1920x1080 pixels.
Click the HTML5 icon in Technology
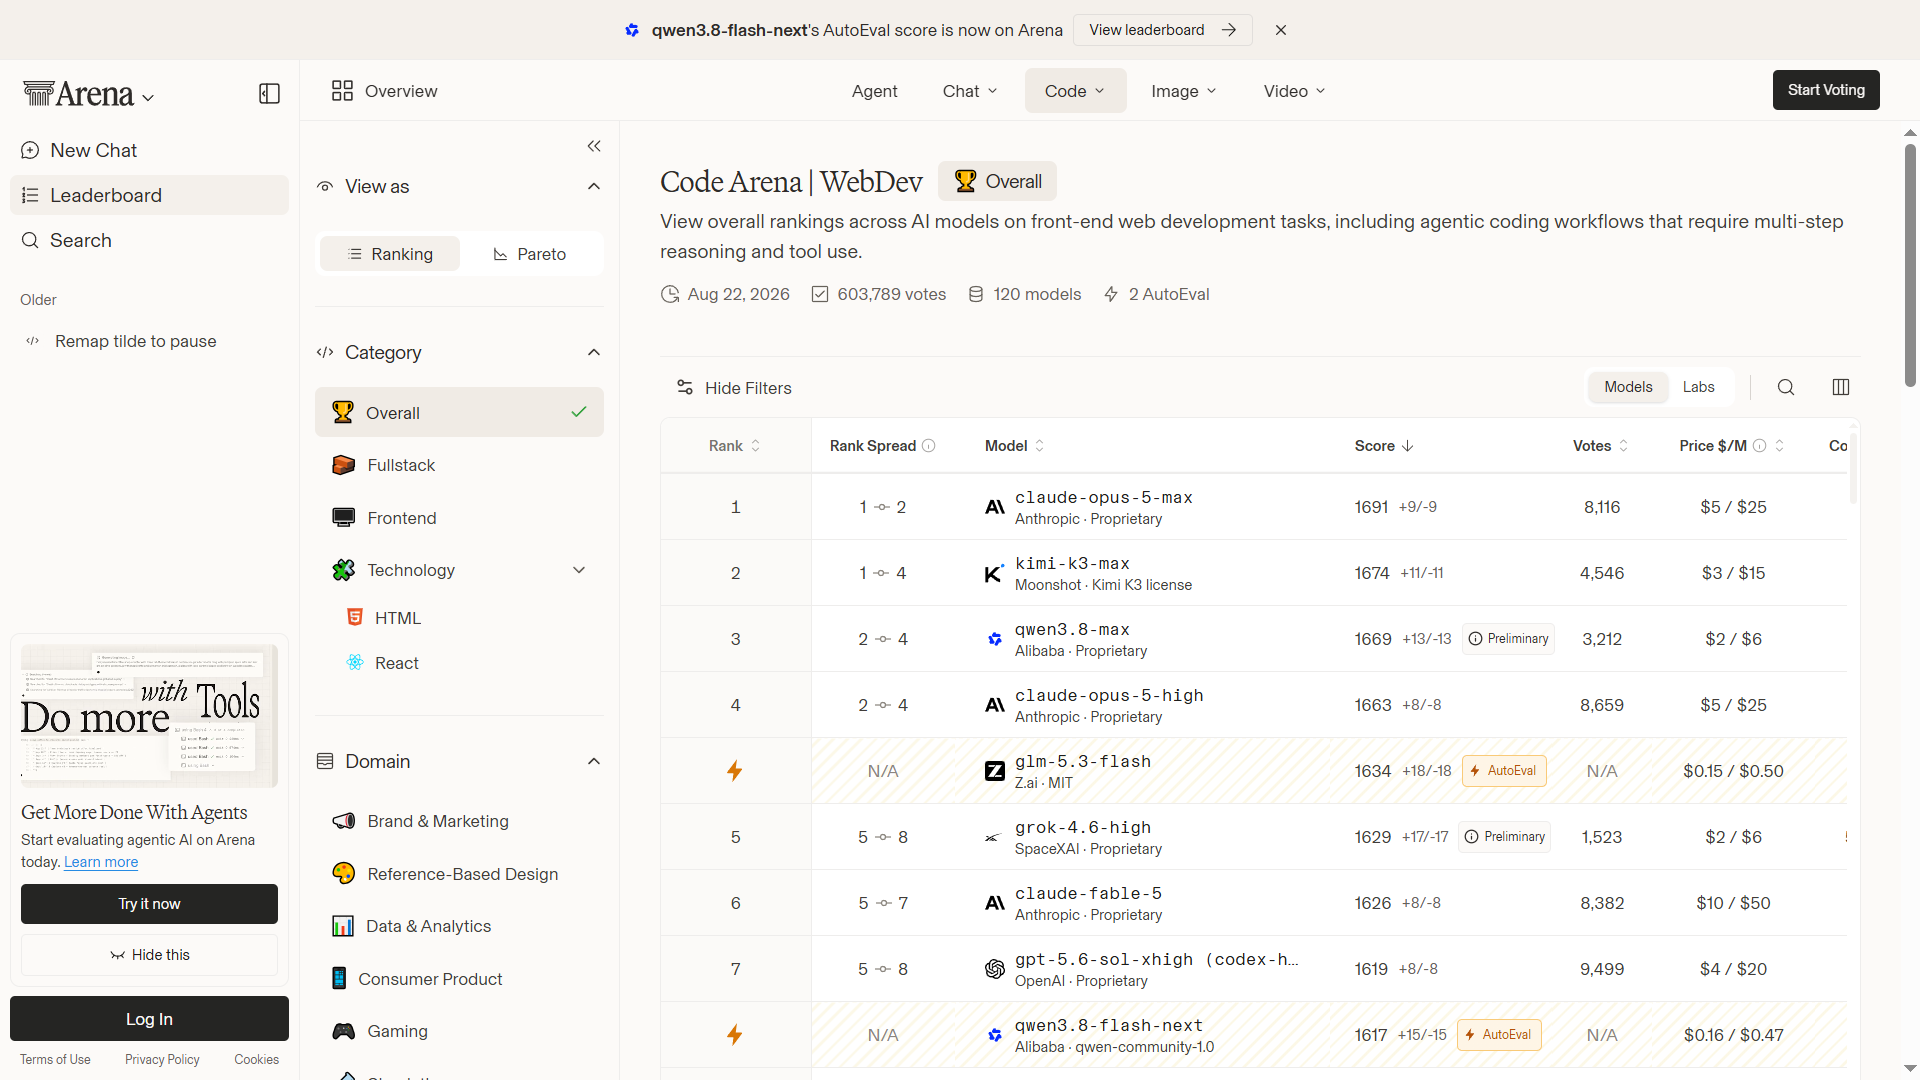click(x=354, y=617)
